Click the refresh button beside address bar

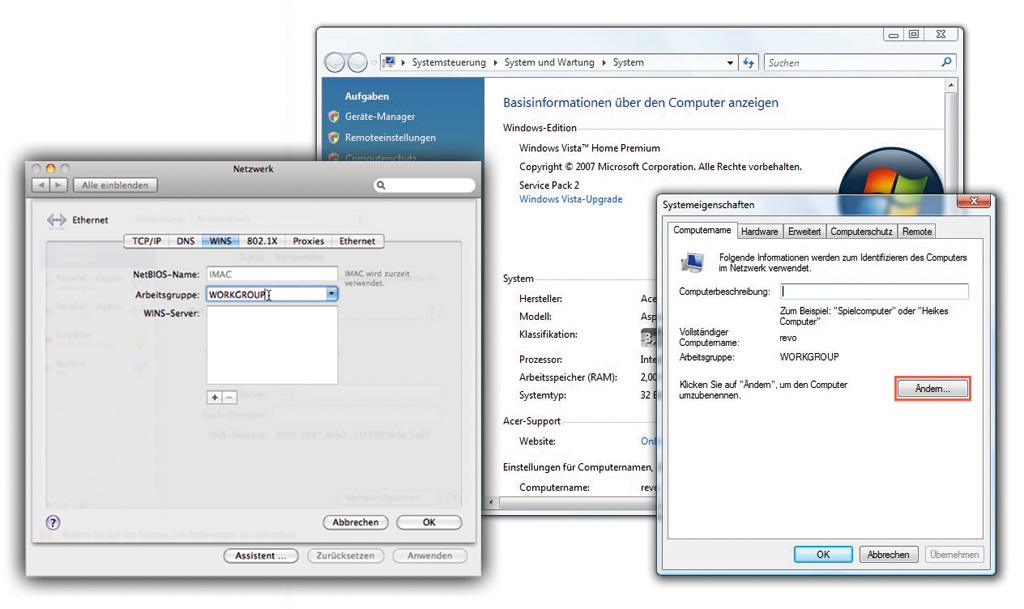click(x=748, y=63)
